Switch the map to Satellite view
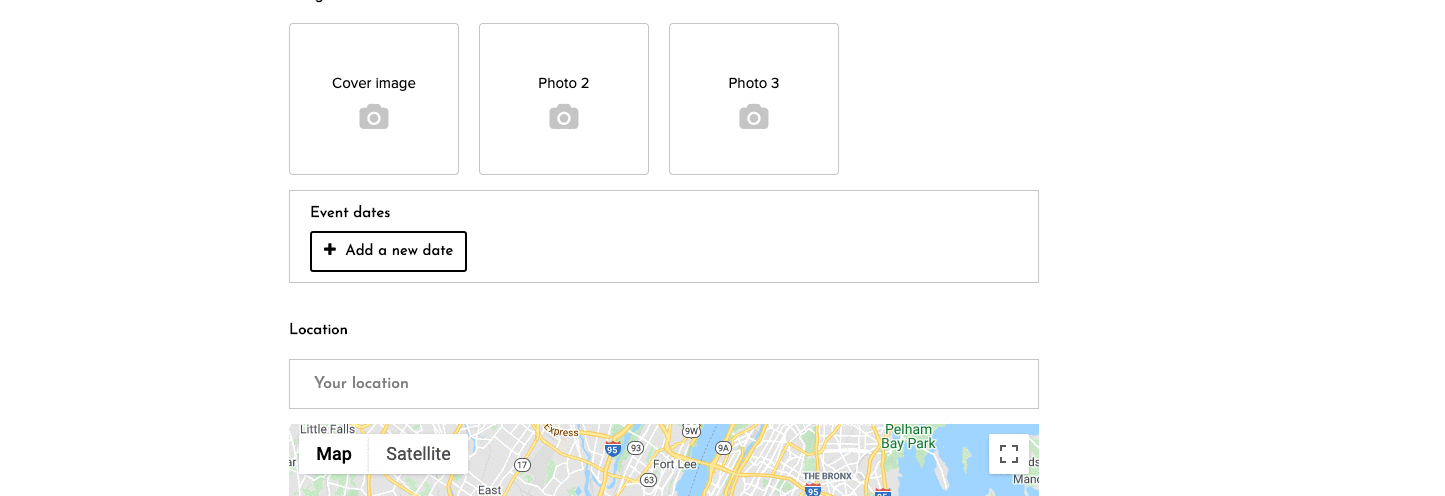Viewport: 1445px width, 496px height. (418, 454)
